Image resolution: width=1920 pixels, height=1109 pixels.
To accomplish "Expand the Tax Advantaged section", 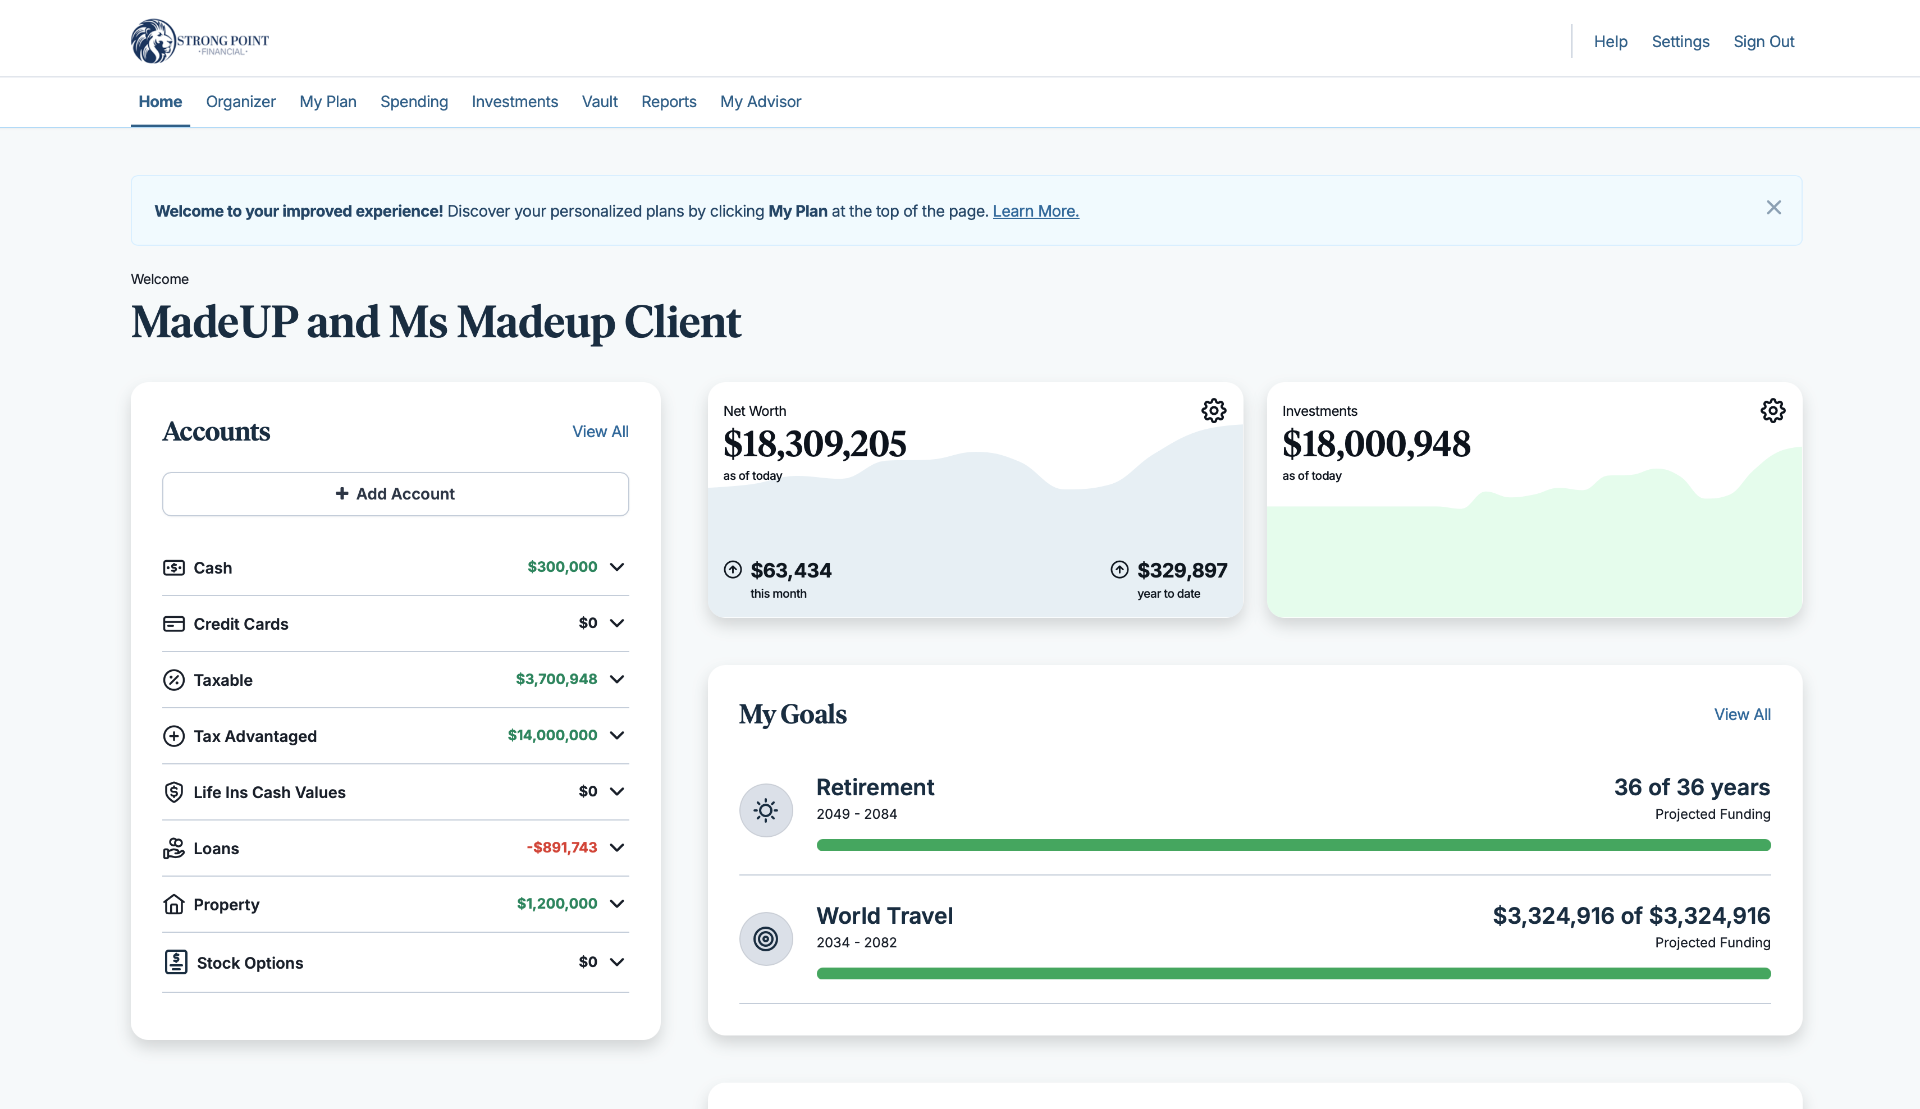I will pyautogui.click(x=618, y=735).
